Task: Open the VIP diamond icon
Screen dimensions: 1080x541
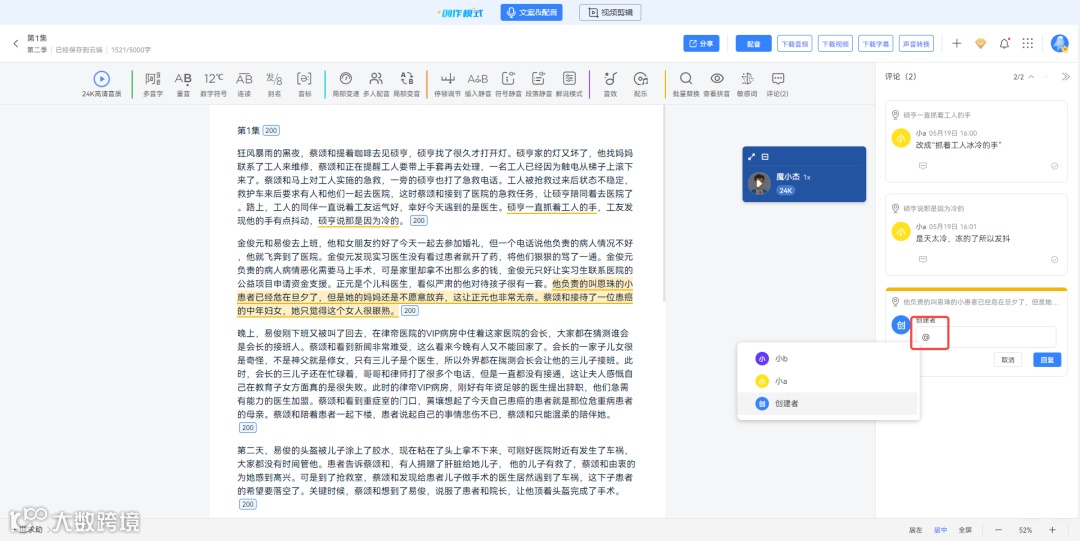Action: pyautogui.click(x=981, y=43)
